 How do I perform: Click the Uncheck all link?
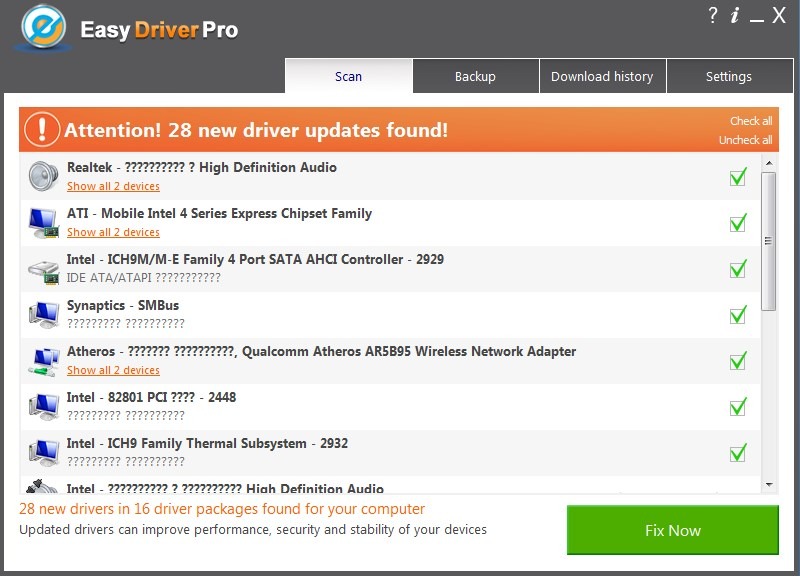(745, 140)
